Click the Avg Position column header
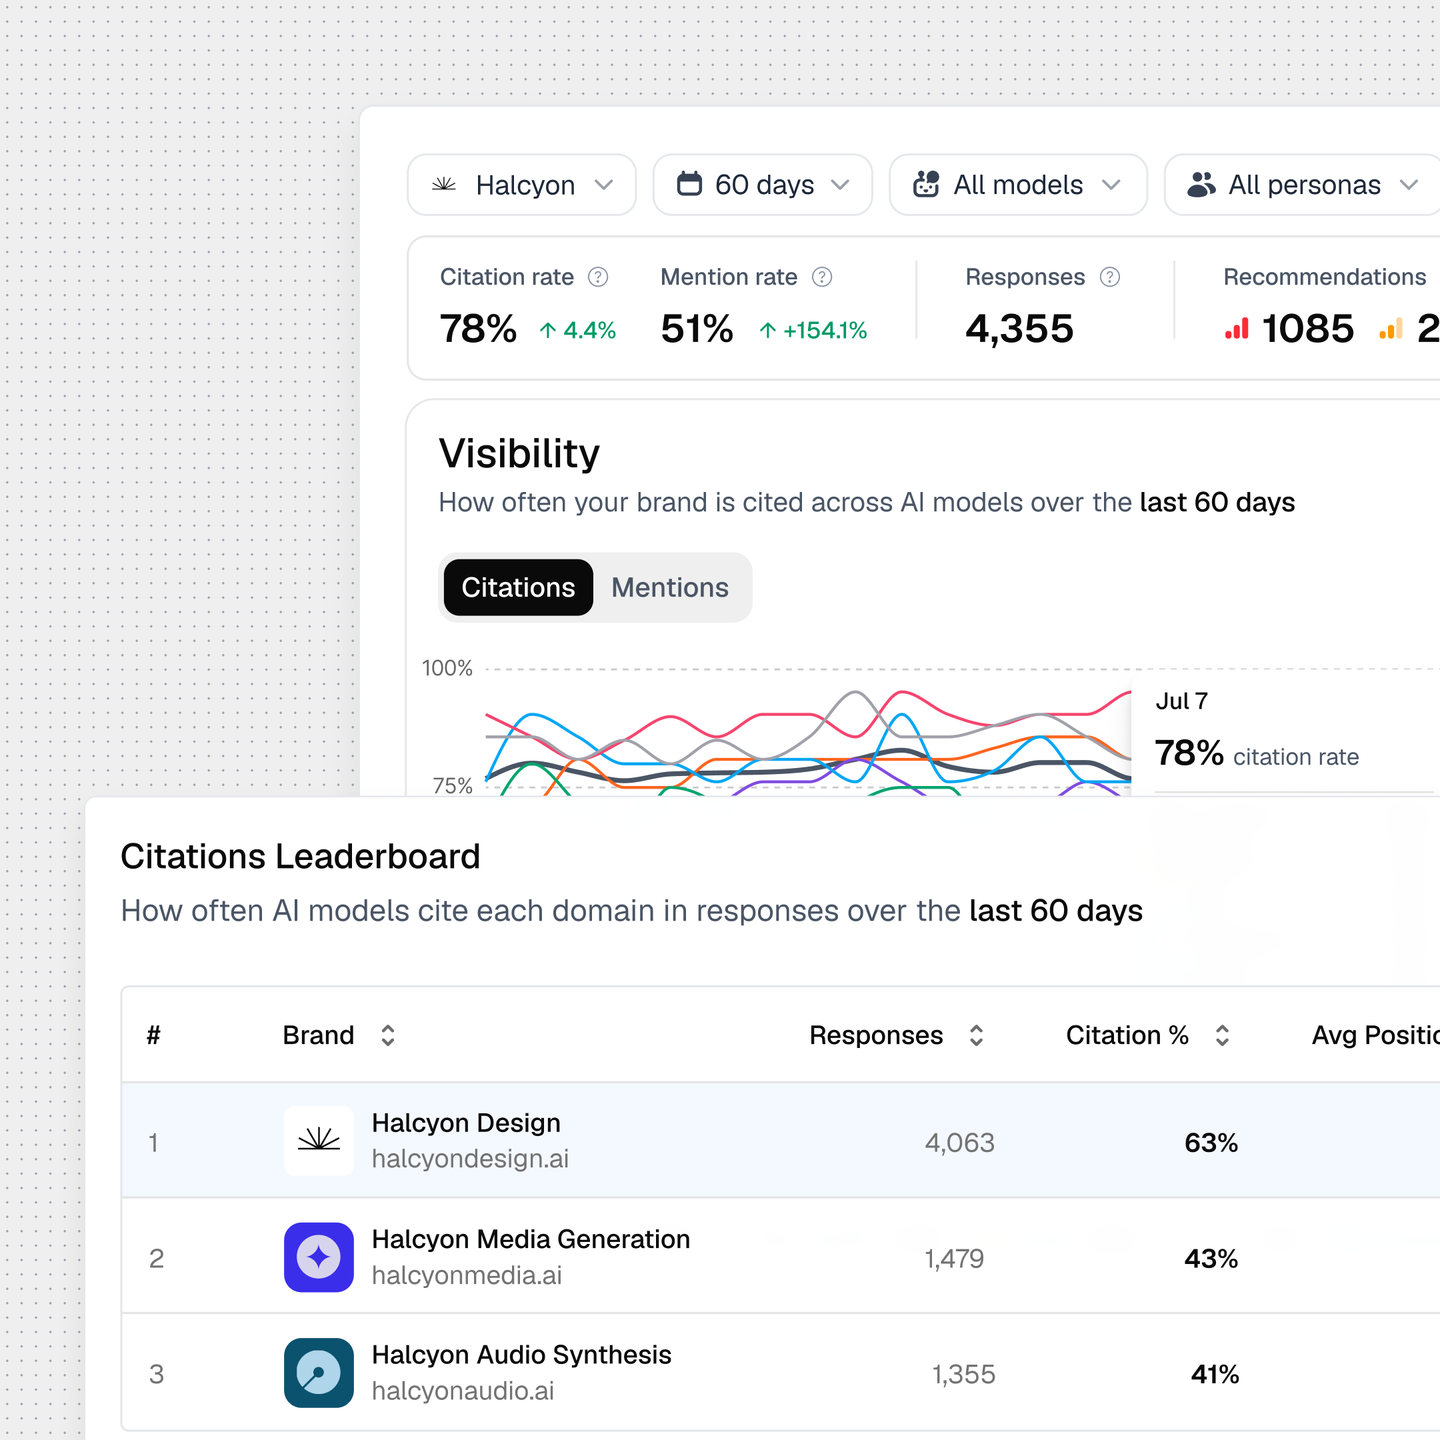This screenshot has height=1440, width=1440. (x=1376, y=1035)
